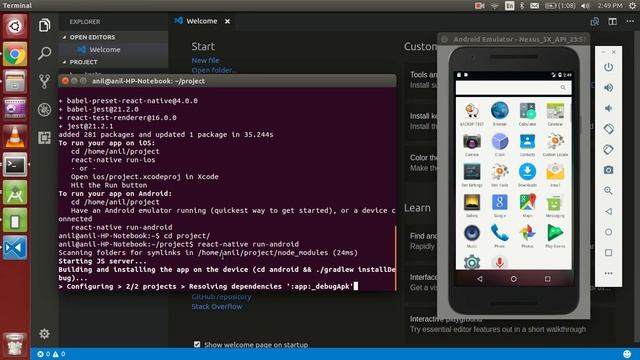
Task: Open the Phone dialer app on emulator
Action: coord(500,235)
